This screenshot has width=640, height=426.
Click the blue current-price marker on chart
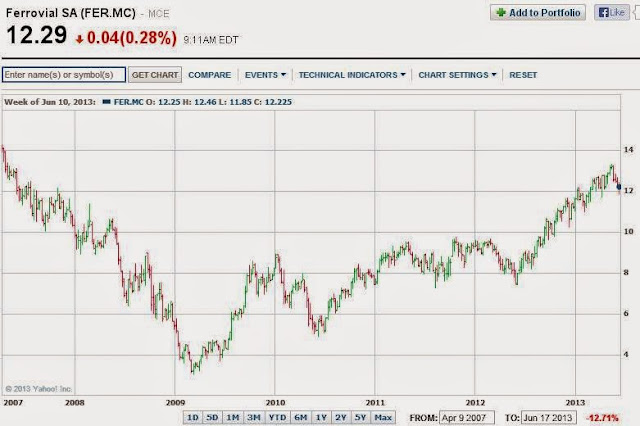point(619,187)
